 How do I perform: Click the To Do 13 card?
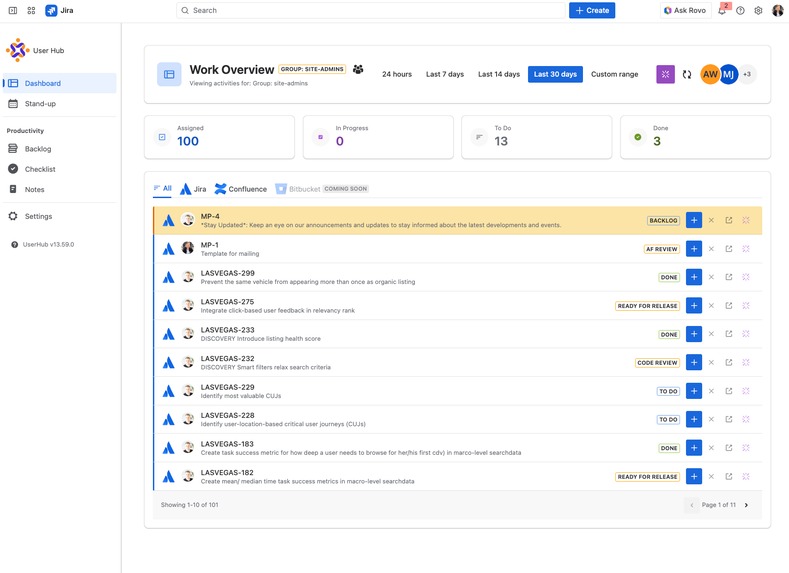click(x=536, y=137)
